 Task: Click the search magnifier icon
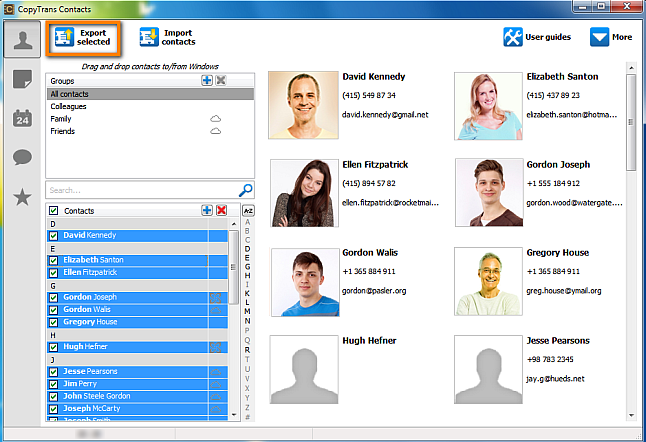[x=246, y=190]
